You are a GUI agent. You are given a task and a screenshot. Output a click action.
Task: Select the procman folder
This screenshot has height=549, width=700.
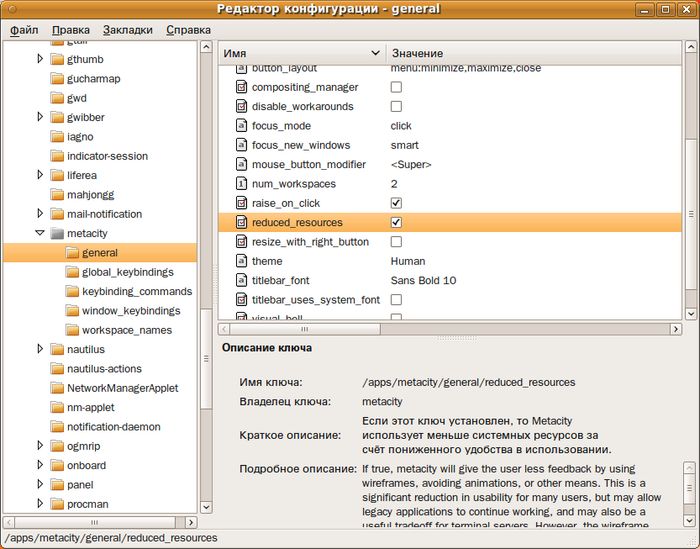88,504
